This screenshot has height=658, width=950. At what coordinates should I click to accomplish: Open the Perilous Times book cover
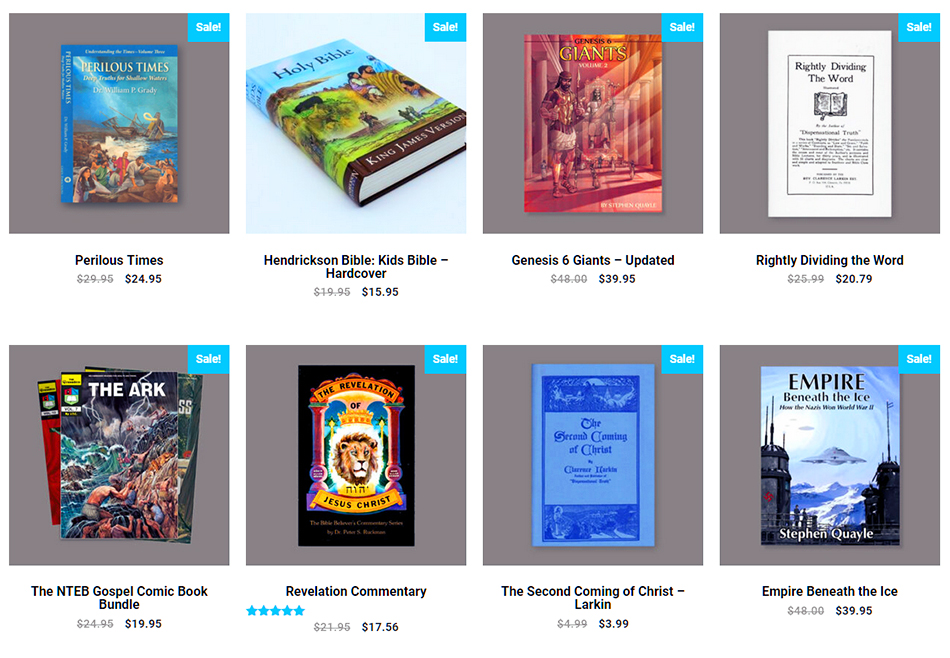[x=119, y=124]
